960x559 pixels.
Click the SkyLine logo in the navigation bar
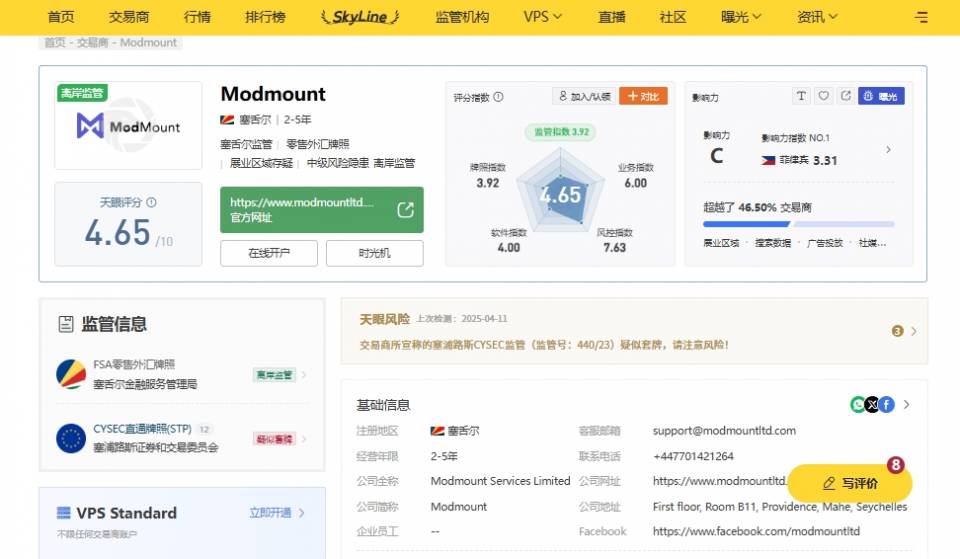click(x=360, y=17)
